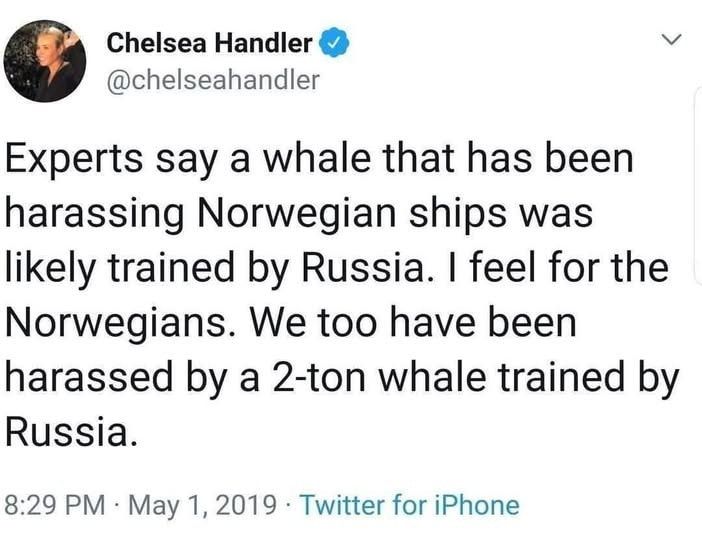Open the "Chelsea Handler" display name
Image resolution: width=702 pixels, height=540 pixels.
tap(209, 43)
